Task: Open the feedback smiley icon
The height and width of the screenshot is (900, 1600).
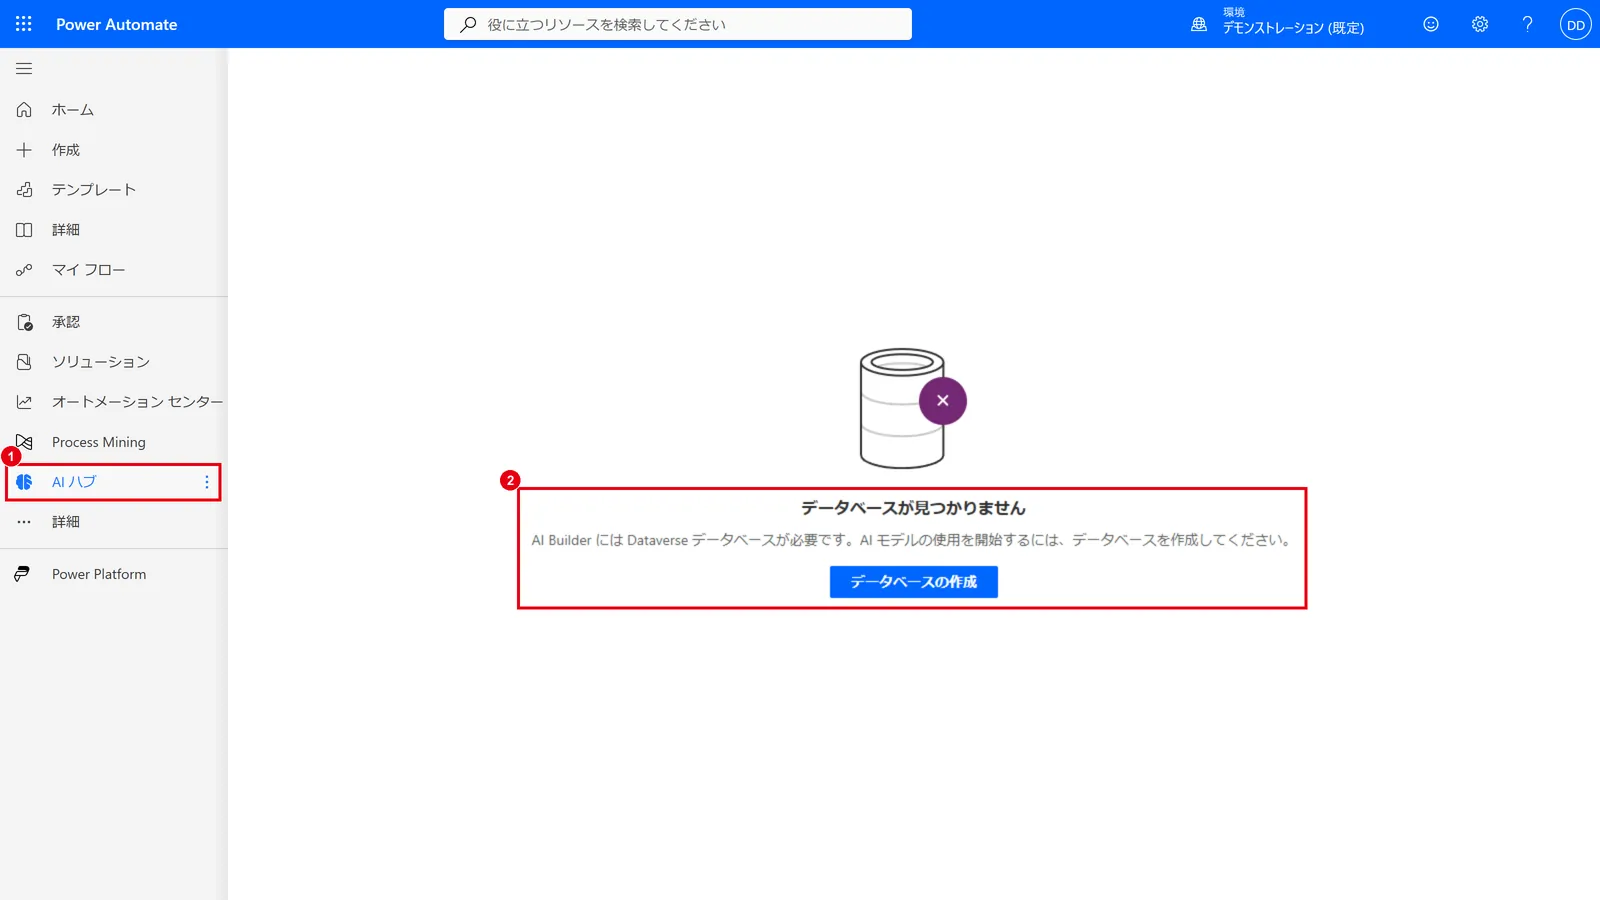Action: tap(1431, 24)
